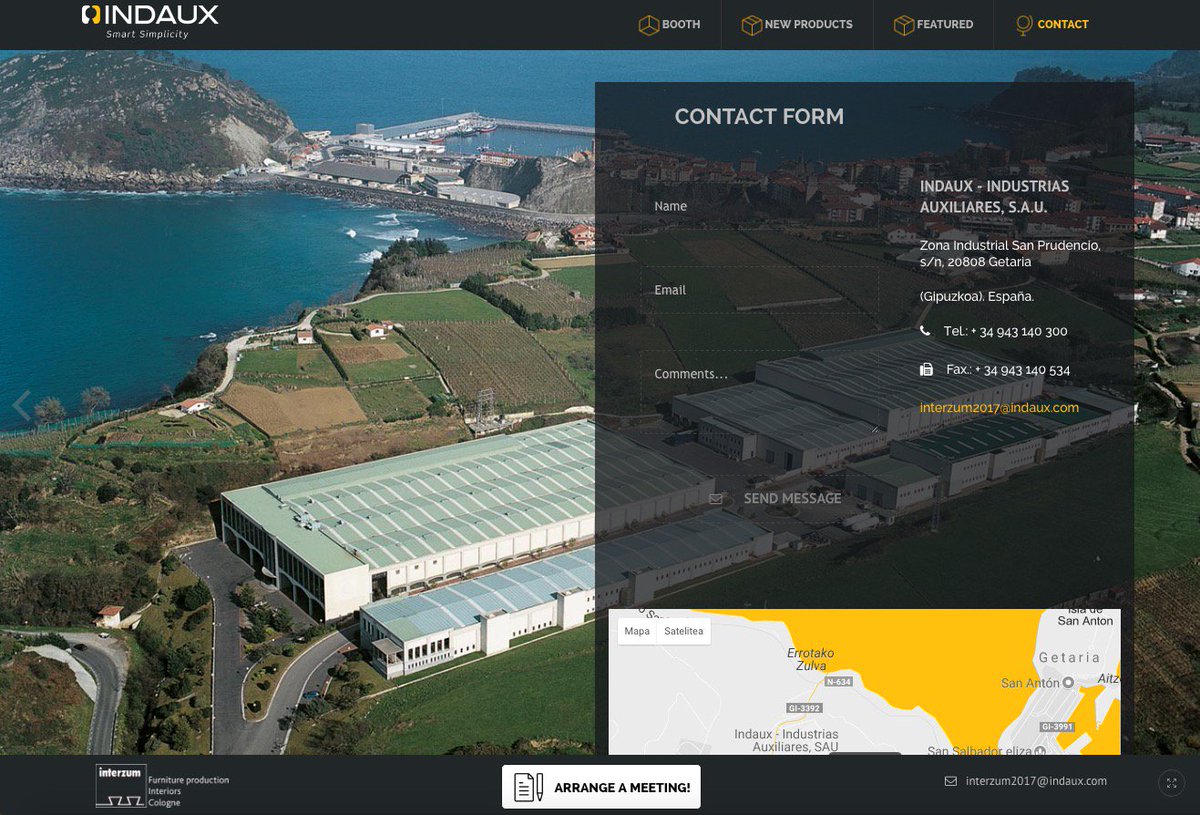Click the footer envelope icon

coord(950,782)
